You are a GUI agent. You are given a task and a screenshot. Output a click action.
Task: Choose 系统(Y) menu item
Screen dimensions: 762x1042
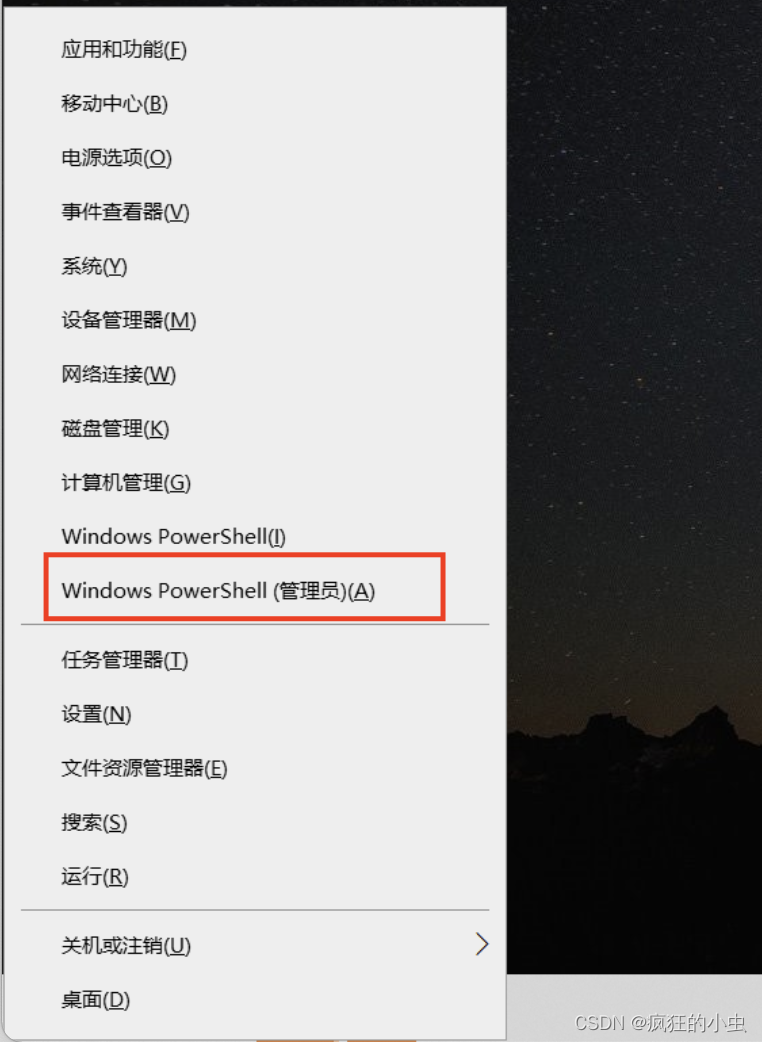(255, 266)
